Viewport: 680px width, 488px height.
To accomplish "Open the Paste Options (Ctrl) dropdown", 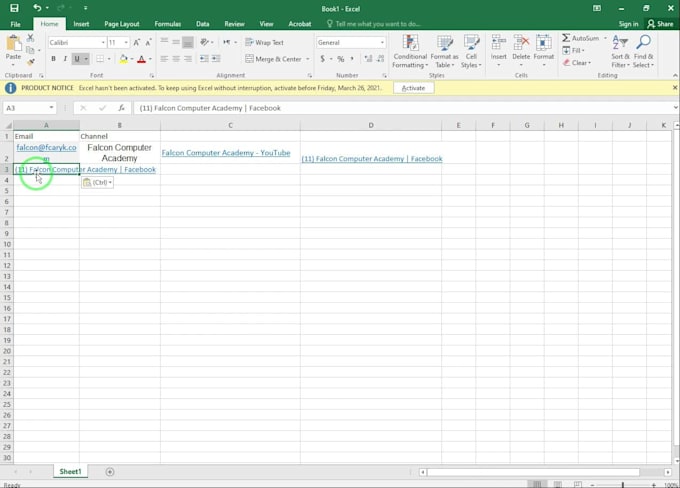I will (x=98, y=182).
